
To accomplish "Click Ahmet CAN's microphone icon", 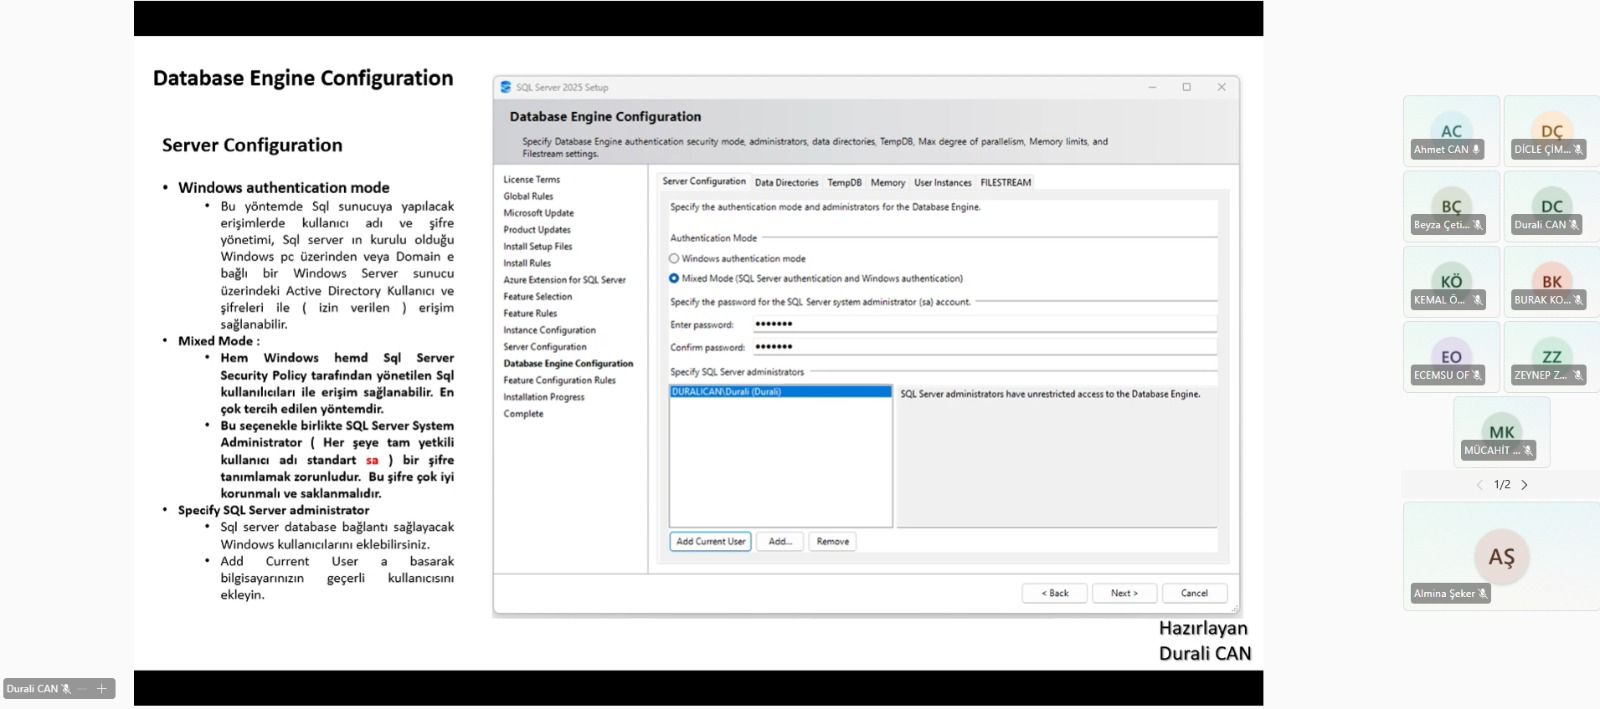I will pos(1476,150).
